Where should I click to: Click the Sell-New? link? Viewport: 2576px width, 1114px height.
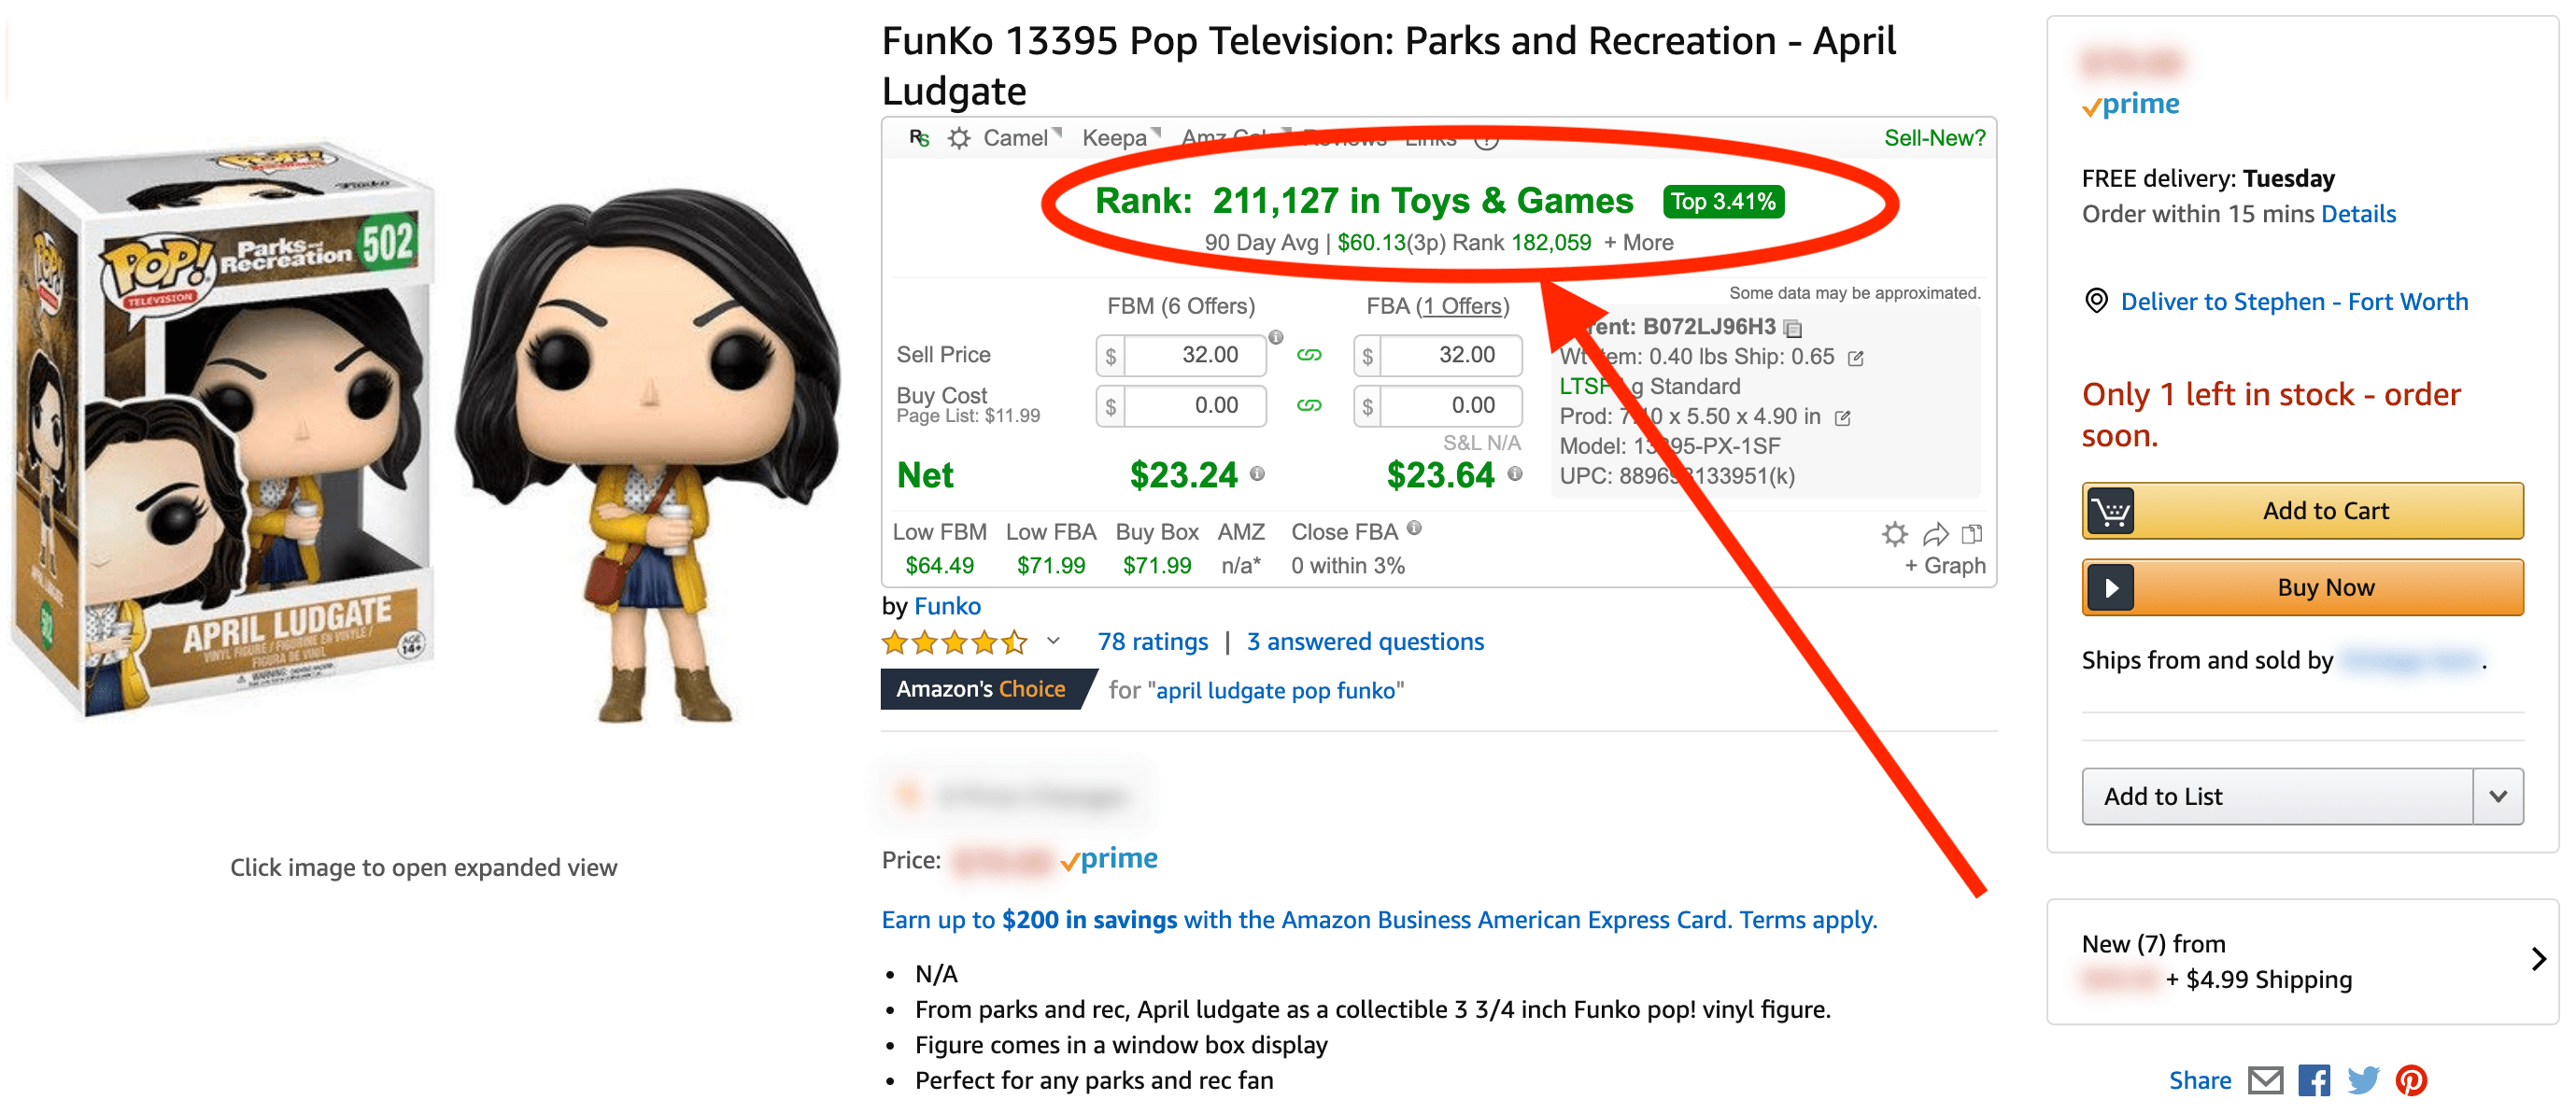tap(1932, 138)
